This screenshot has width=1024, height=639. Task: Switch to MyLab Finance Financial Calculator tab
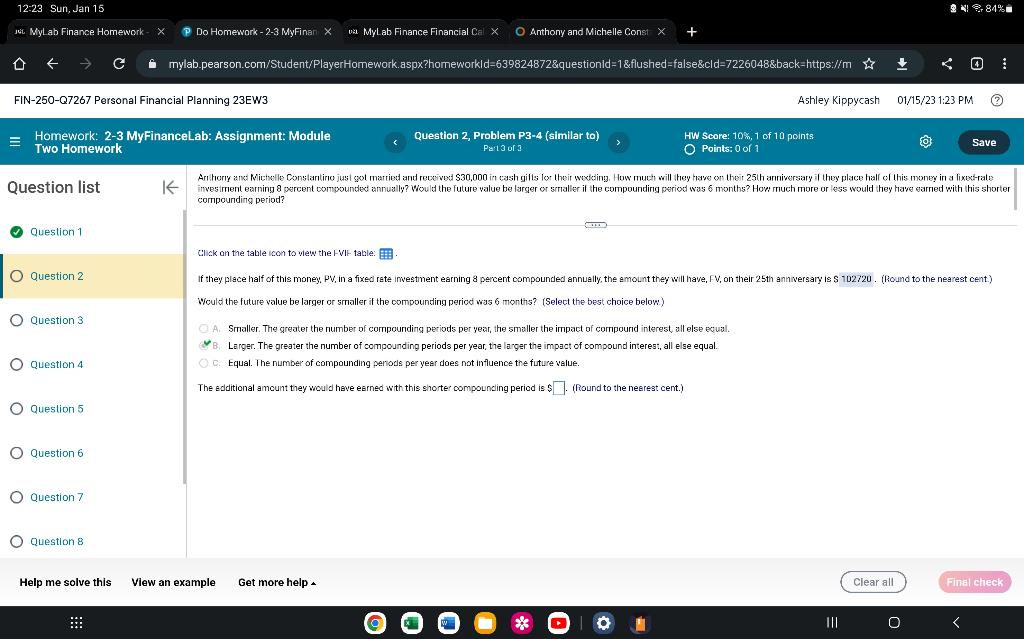click(x=424, y=31)
